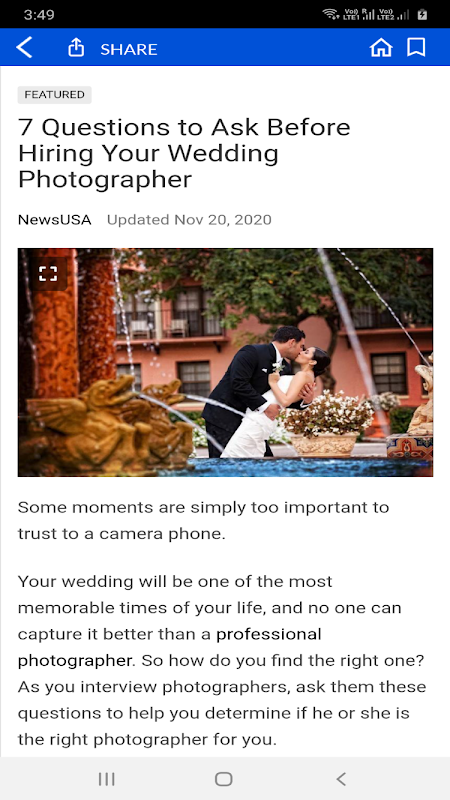This screenshot has height=800, width=450.
Task: Tap the share upload icon
Action: 76,48
